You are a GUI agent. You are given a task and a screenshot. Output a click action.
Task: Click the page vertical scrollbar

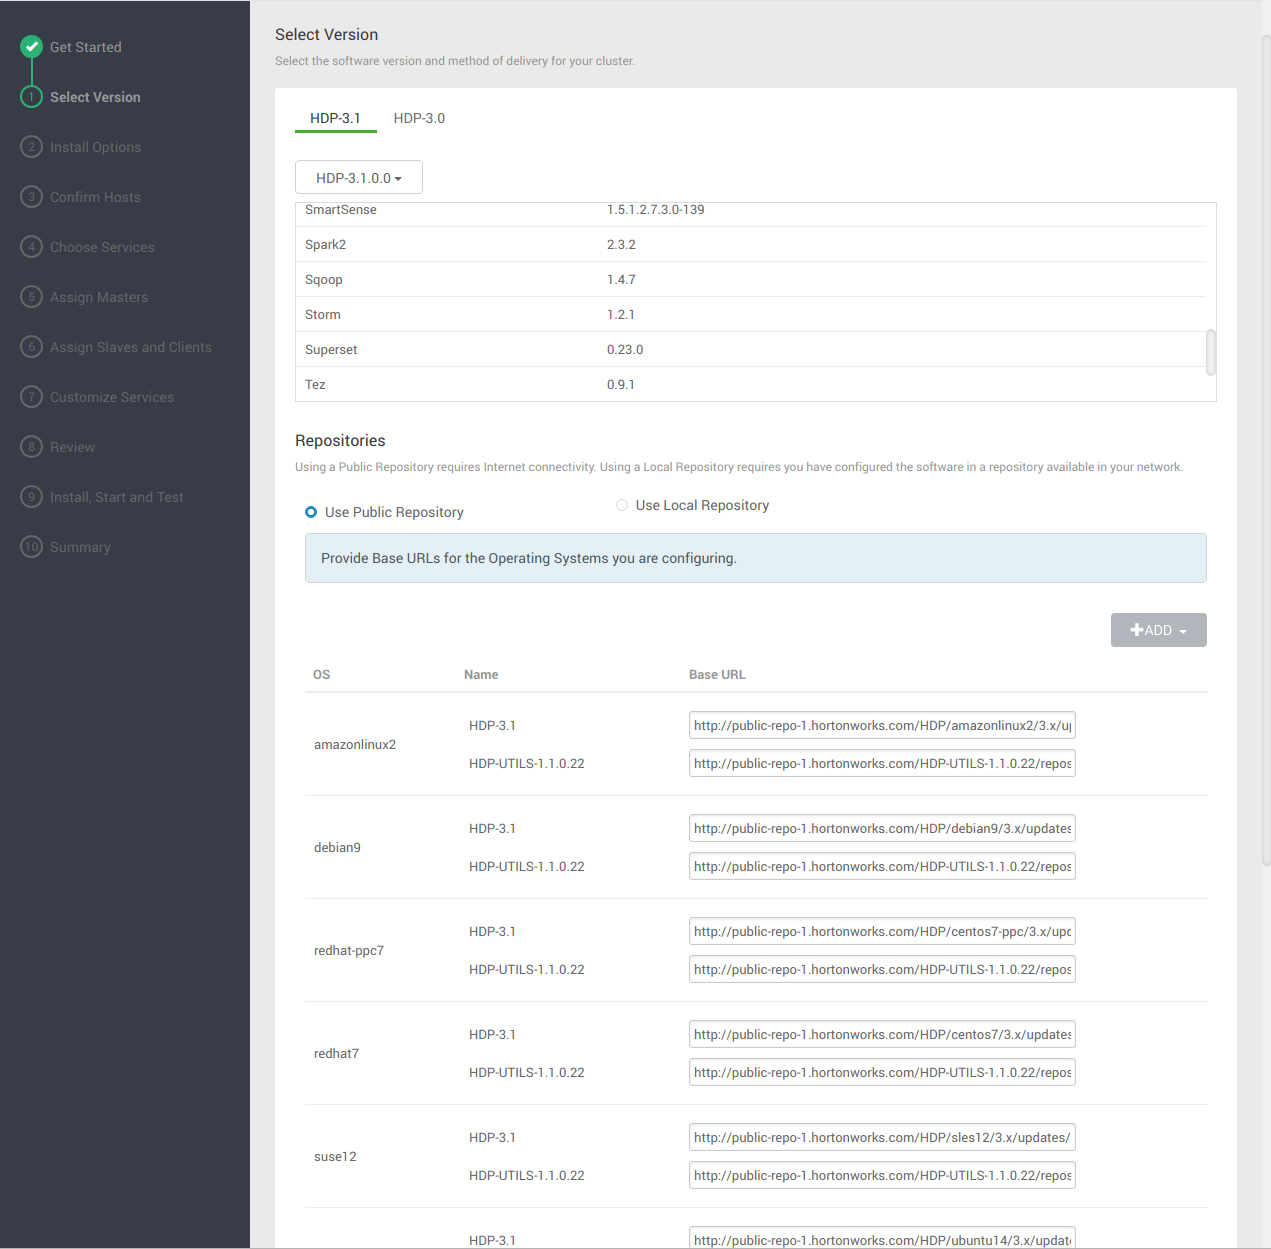coord(1266,450)
